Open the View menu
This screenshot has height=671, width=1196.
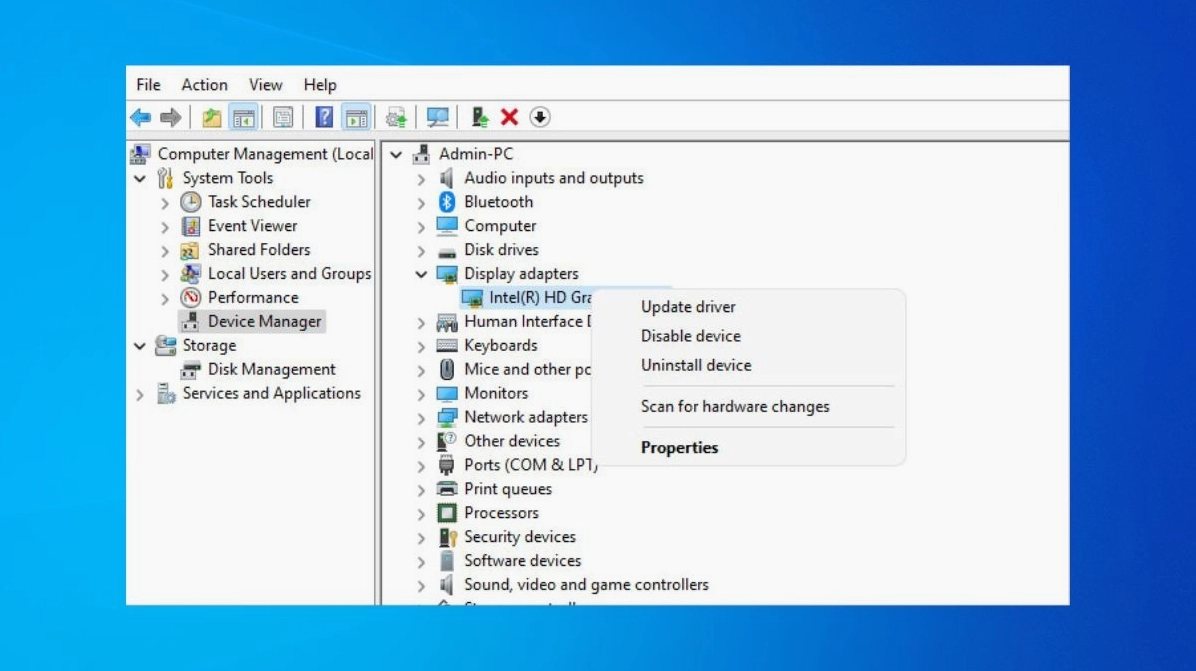(x=265, y=85)
